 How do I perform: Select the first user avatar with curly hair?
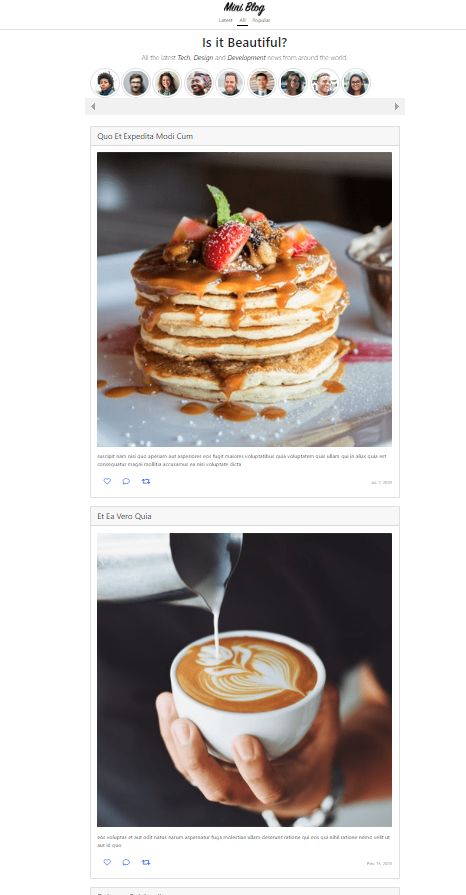click(105, 83)
